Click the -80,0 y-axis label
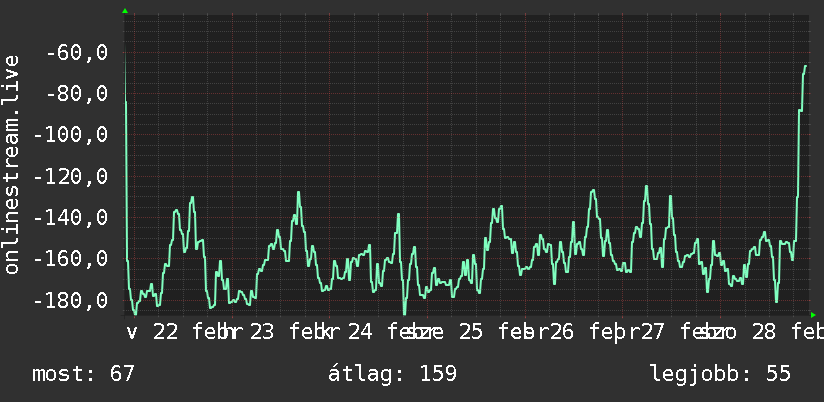 click(77, 94)
